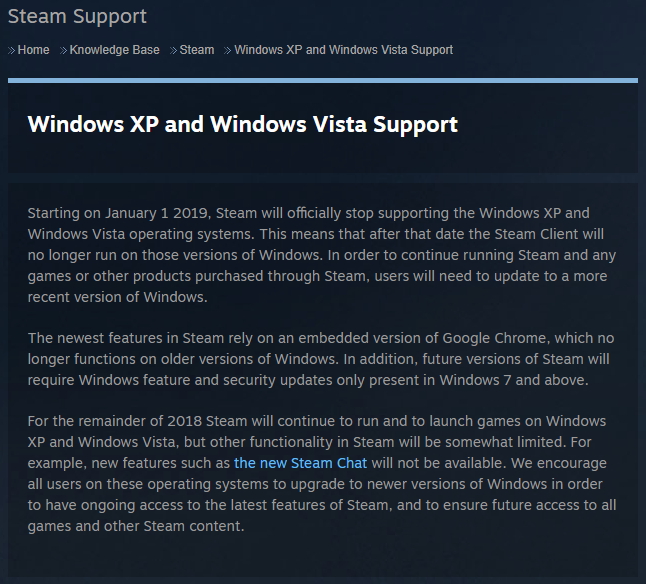Click the chevron icon before Steam breadcrumb

point(174,50)
